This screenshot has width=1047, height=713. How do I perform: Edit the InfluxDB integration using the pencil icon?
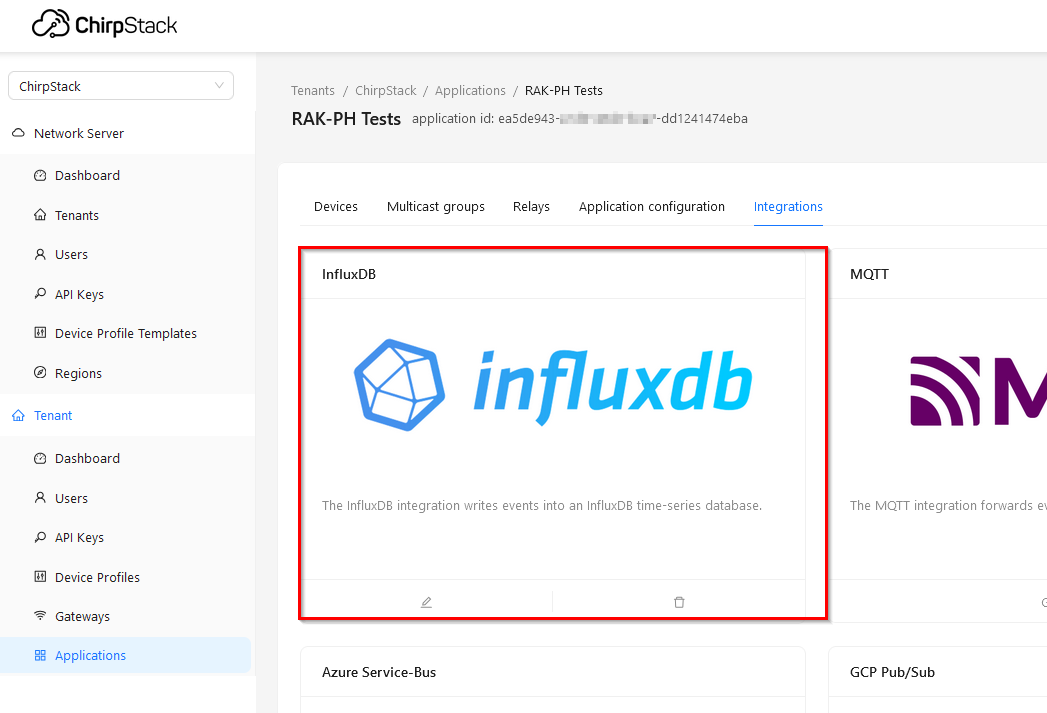pos(425,601)
